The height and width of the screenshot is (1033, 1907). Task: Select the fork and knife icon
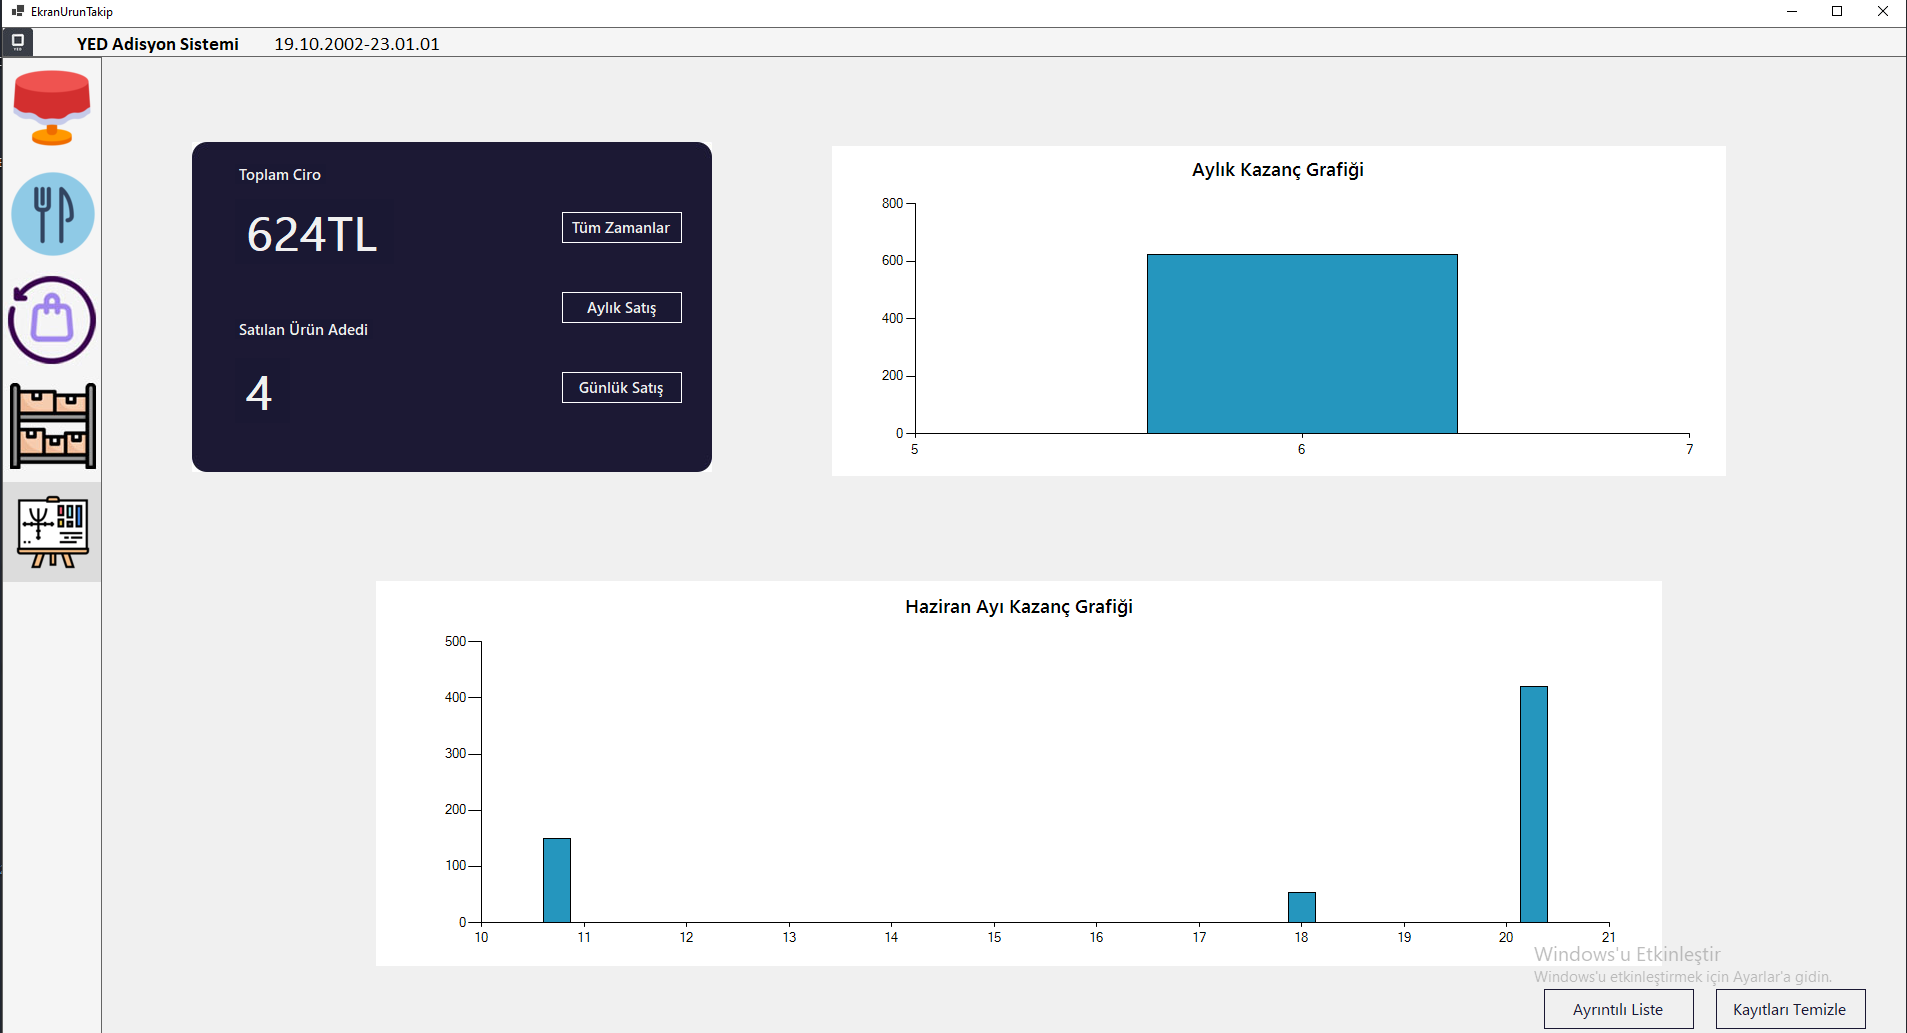coord(53,214)
